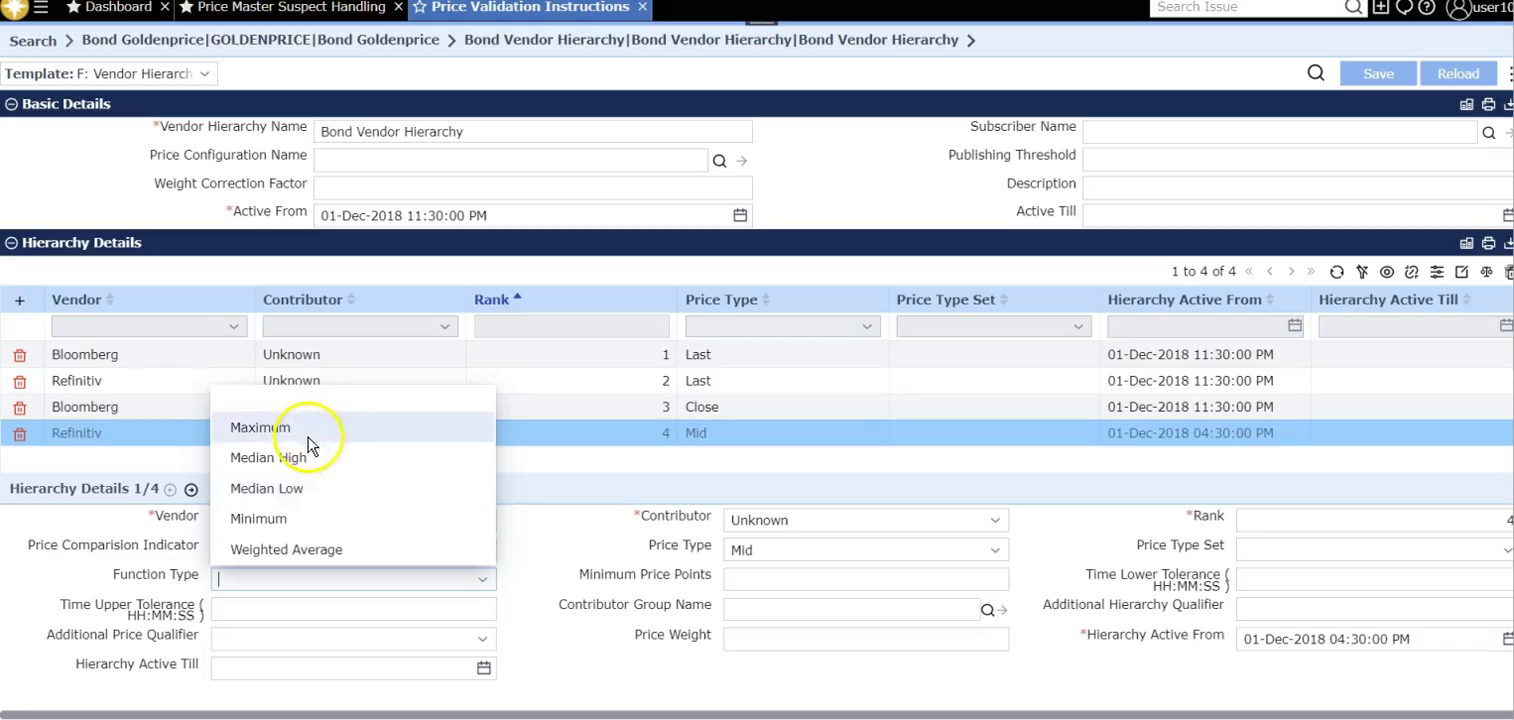Image resolution: width=1514 pixels, height=720 pixels.
Task: Open the chat bubble icon in header
Action: (x=1404, y=7)
